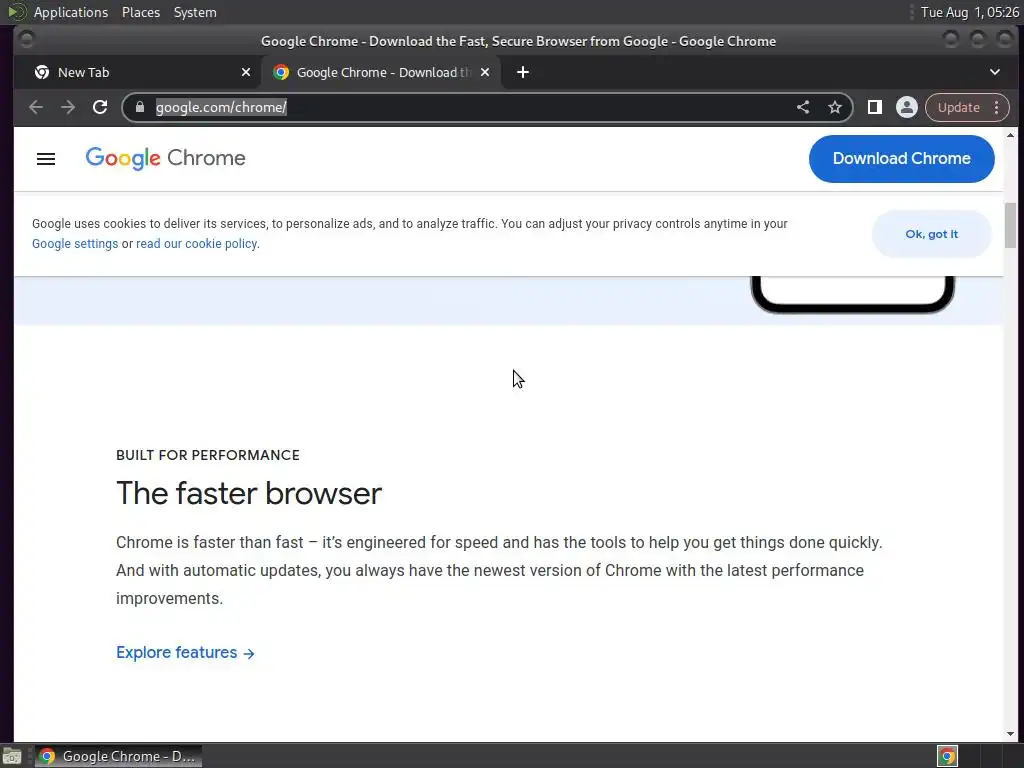Close the New Tab tab

tap(246, 72)
